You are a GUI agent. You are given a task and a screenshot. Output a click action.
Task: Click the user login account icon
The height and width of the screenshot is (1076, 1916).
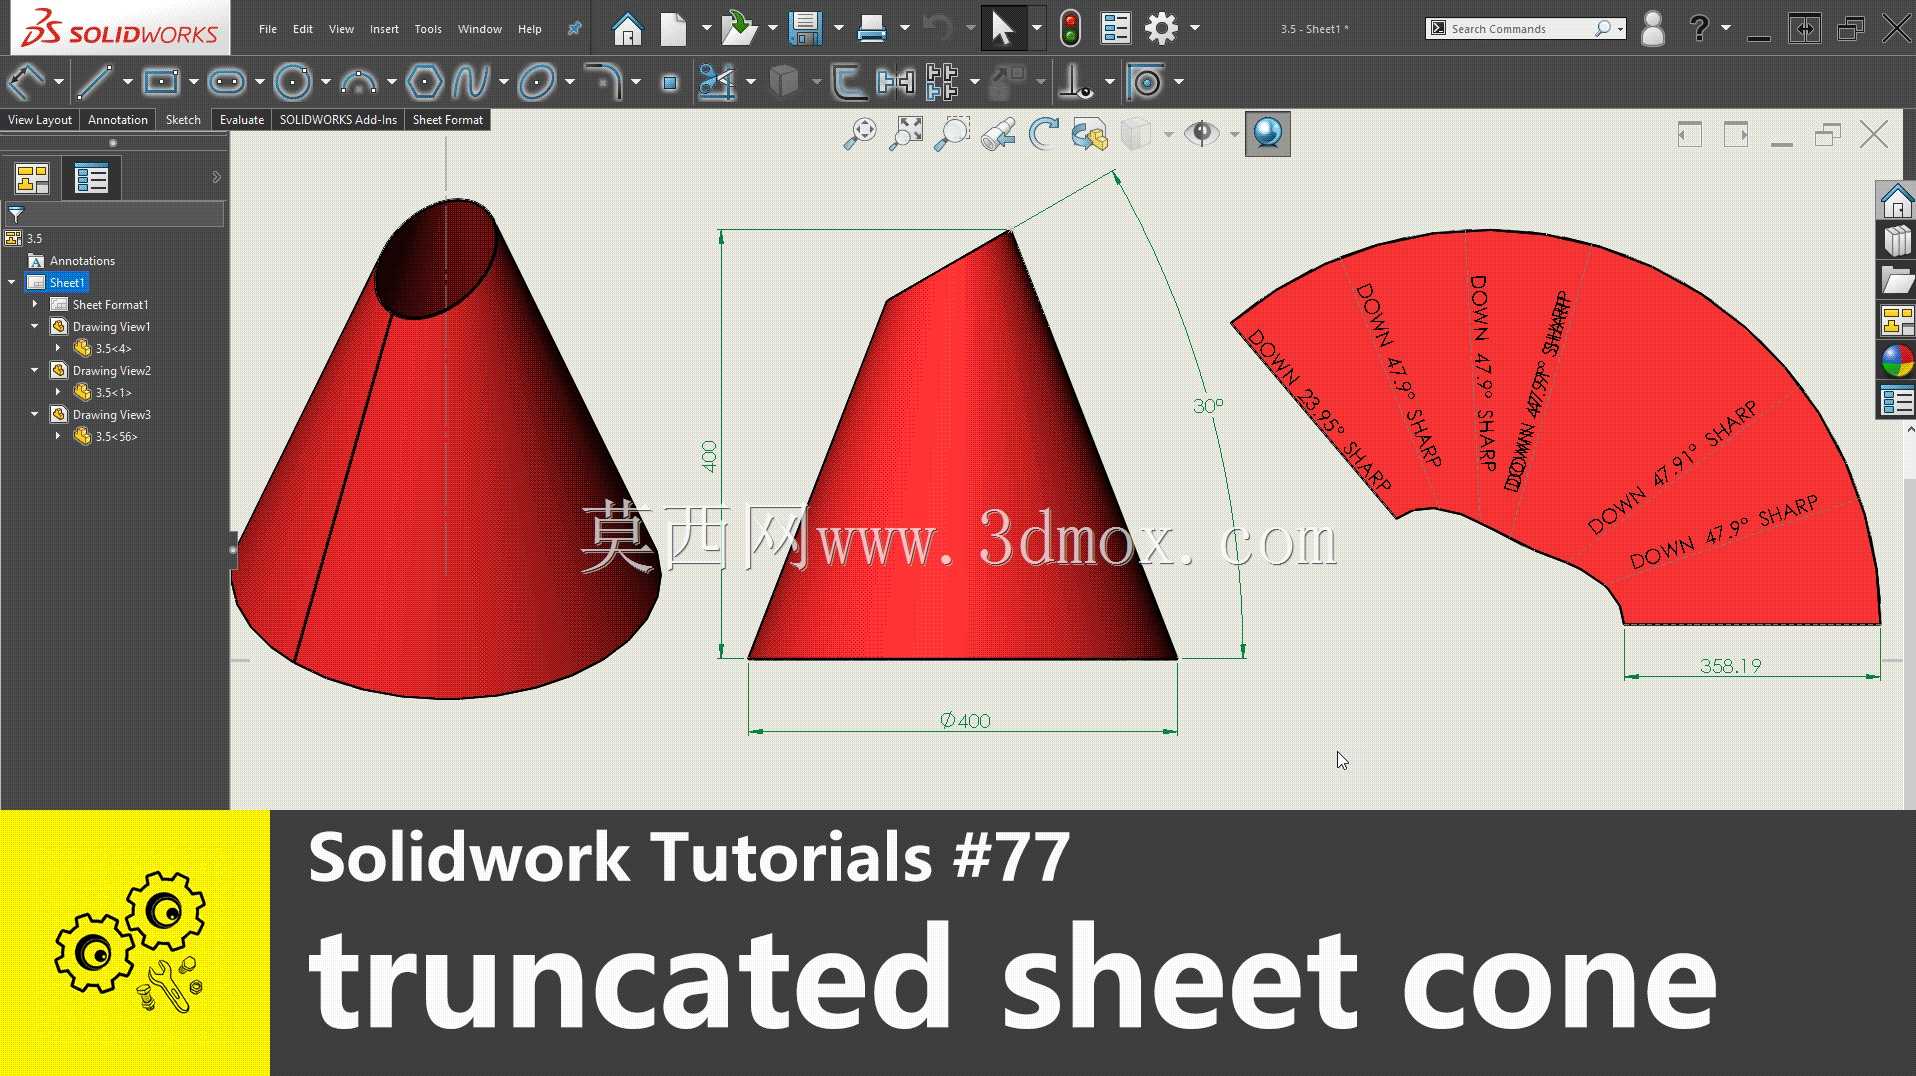(1653, 29)
